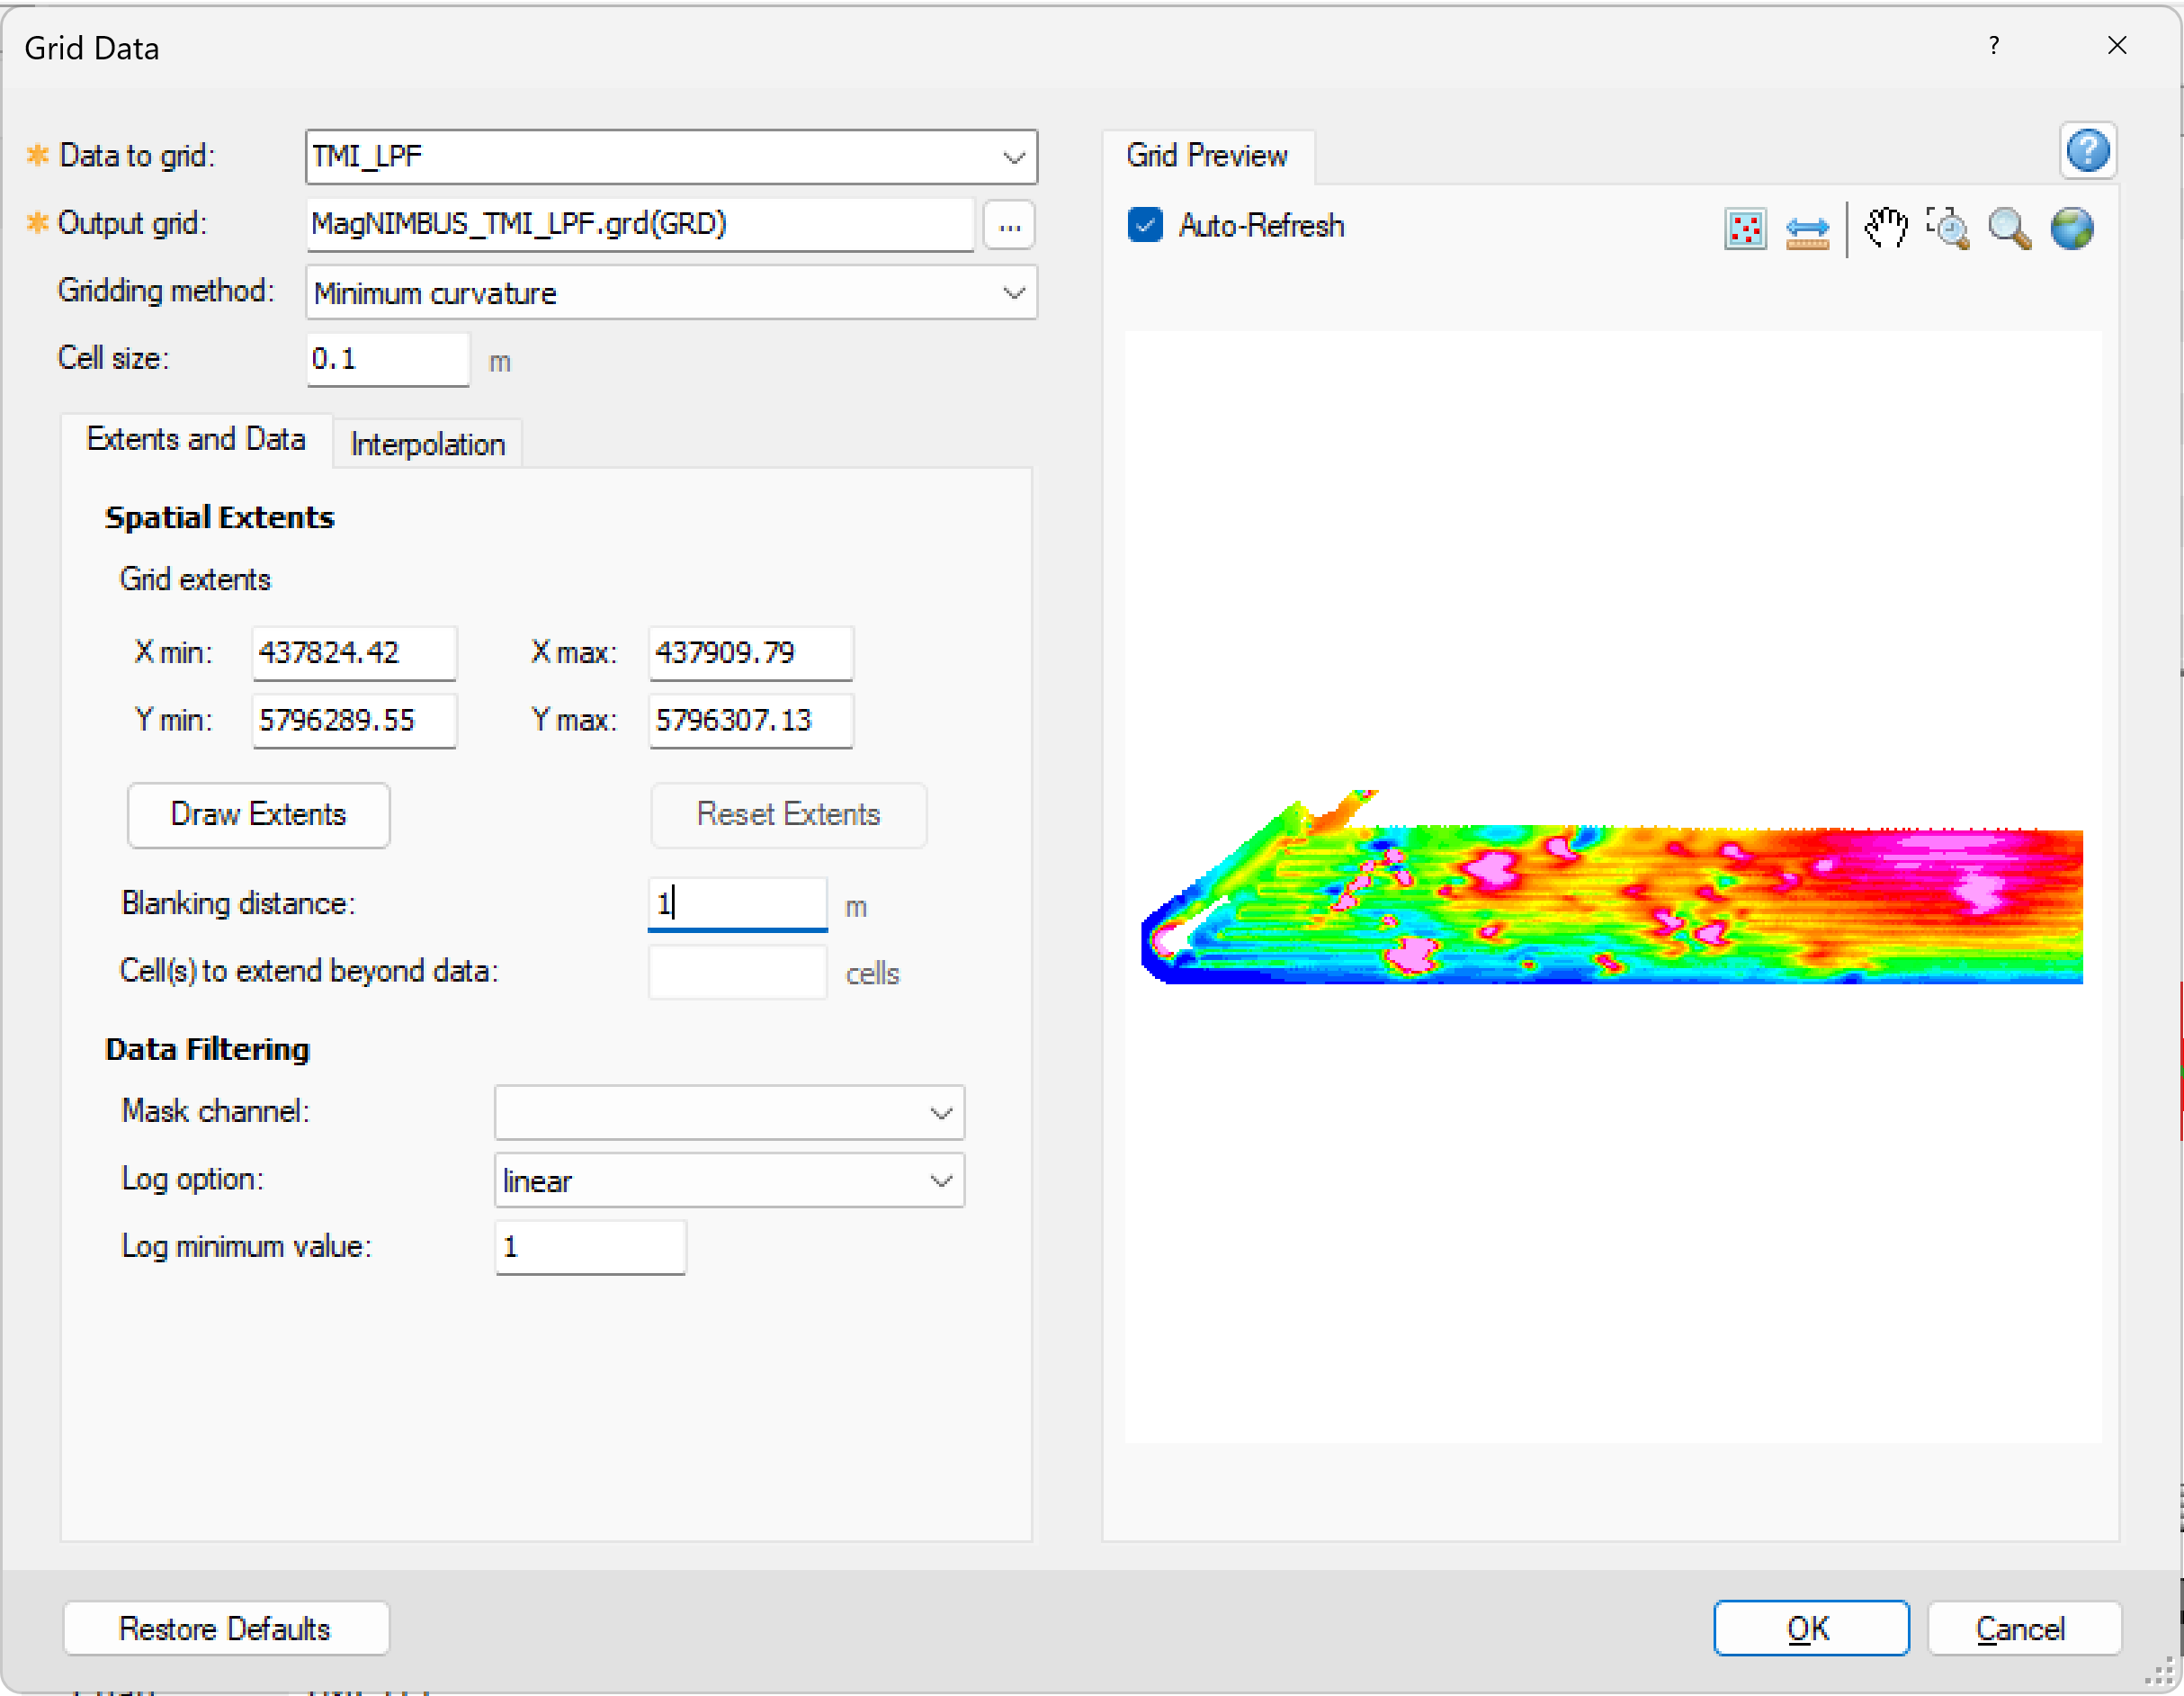Browse output grid file with ellipsis button

point(1009,225)
